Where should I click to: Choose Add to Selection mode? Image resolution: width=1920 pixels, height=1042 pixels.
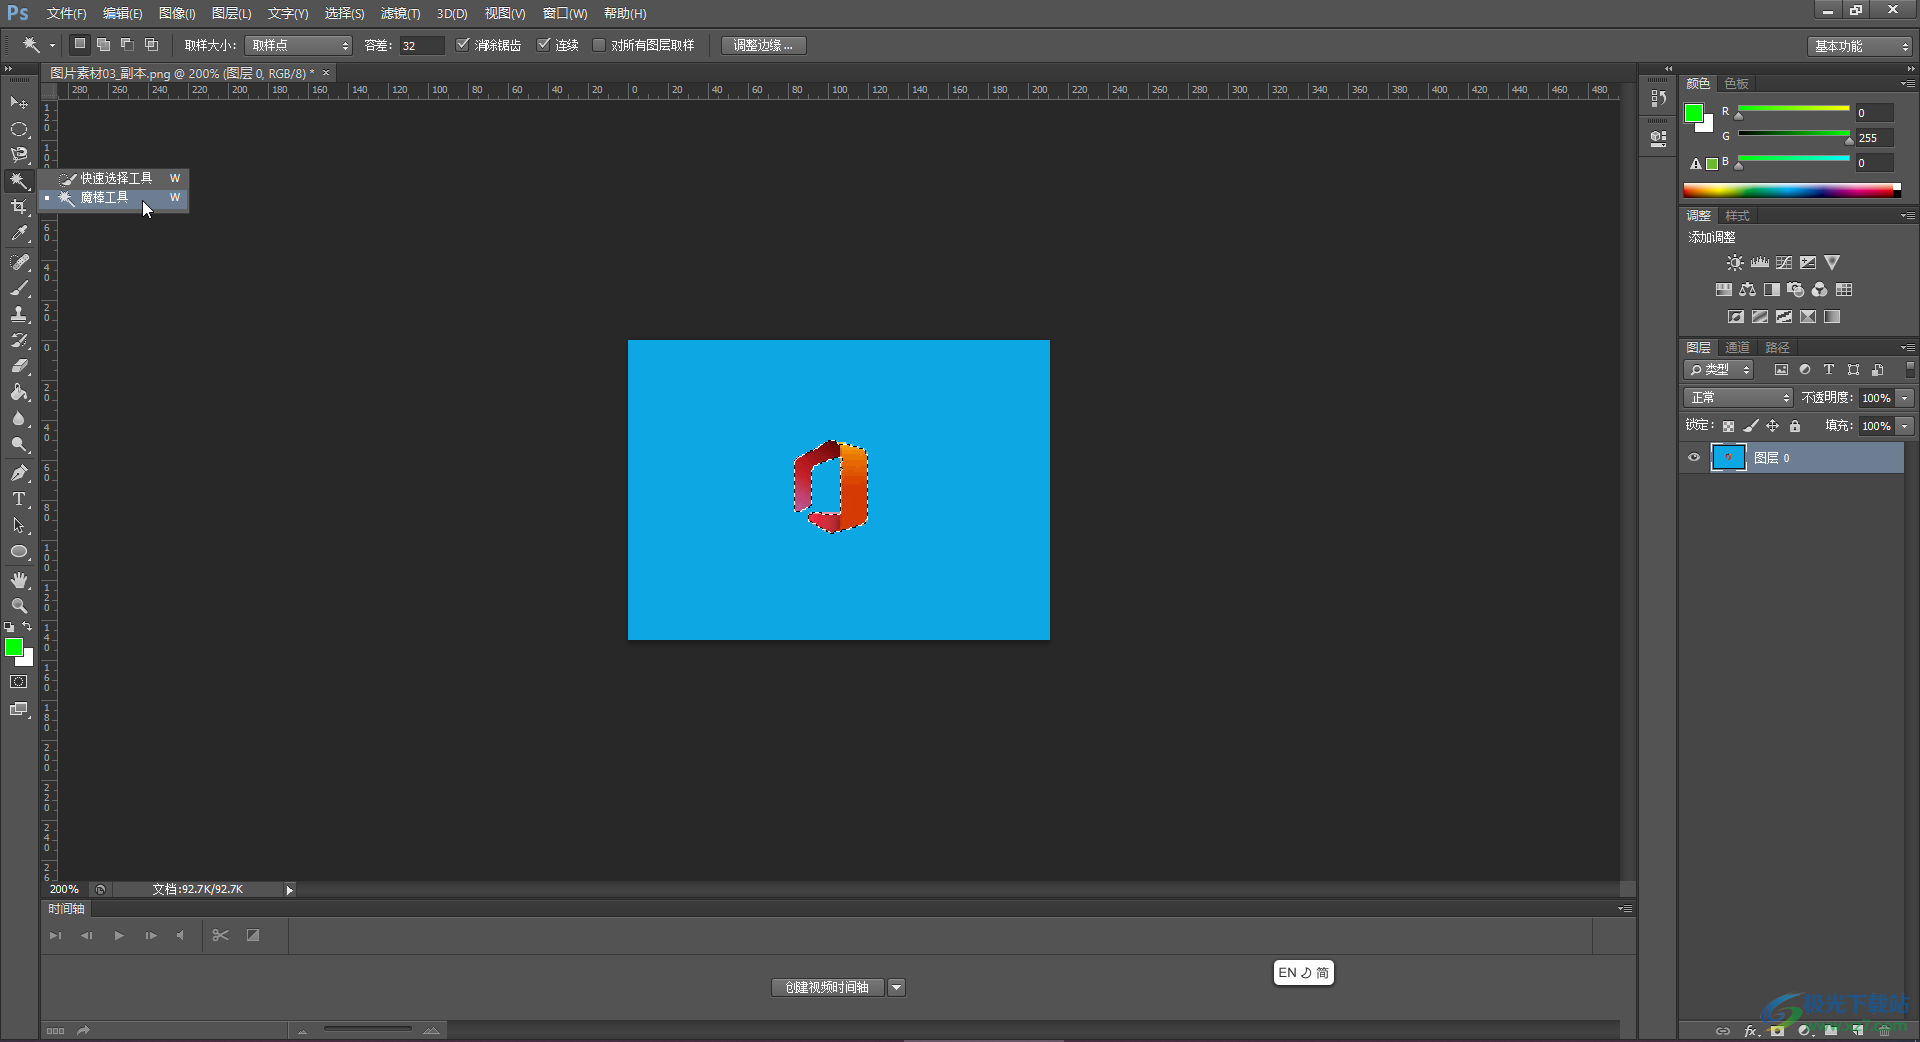coord(103,45)
